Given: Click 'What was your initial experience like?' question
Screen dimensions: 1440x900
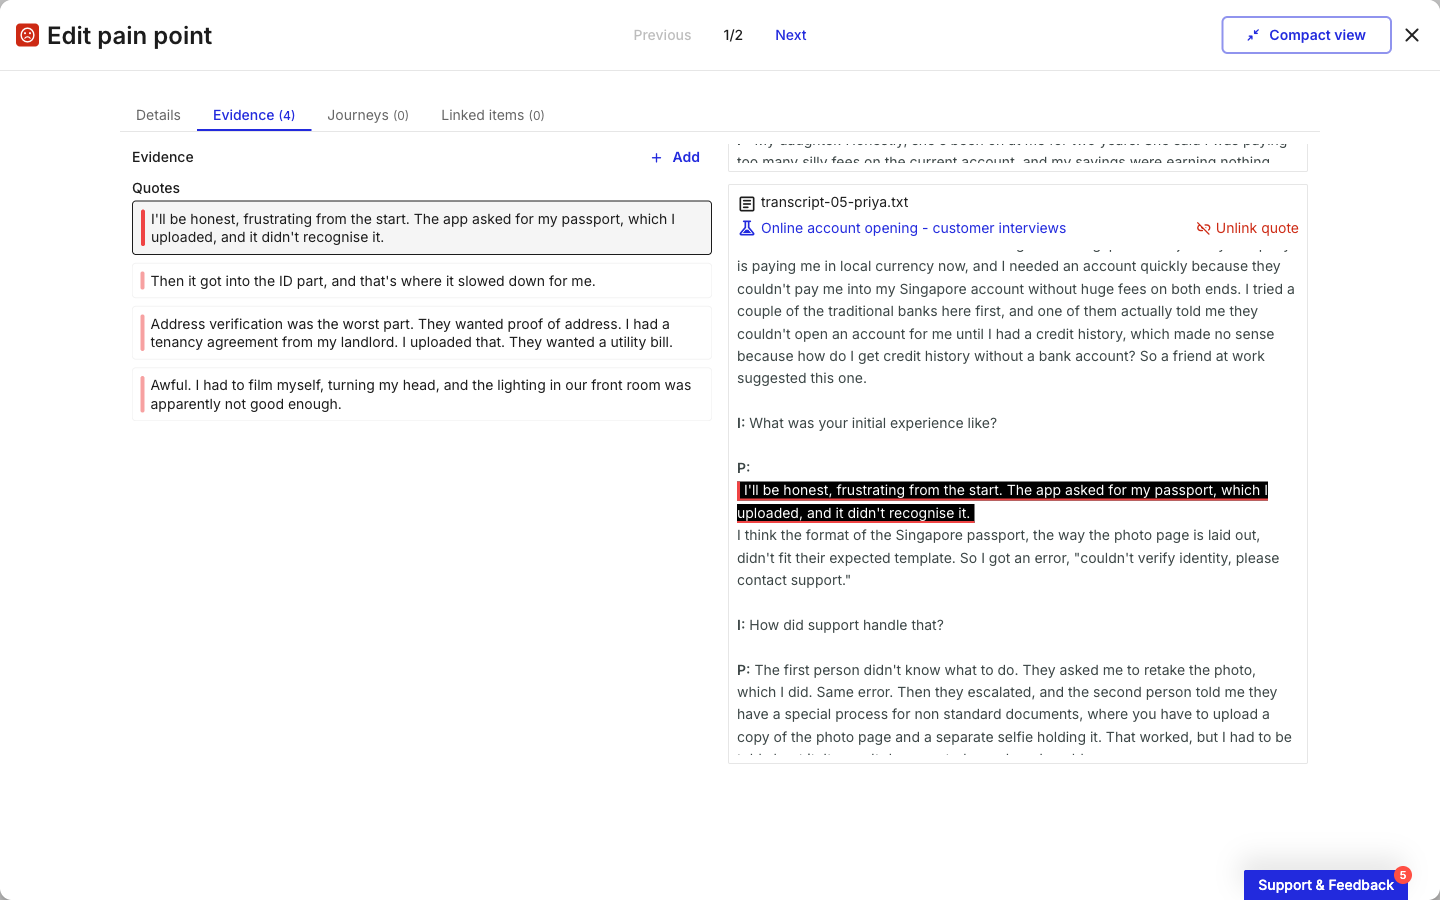Looking at the screenshot, I should (873, 423).
